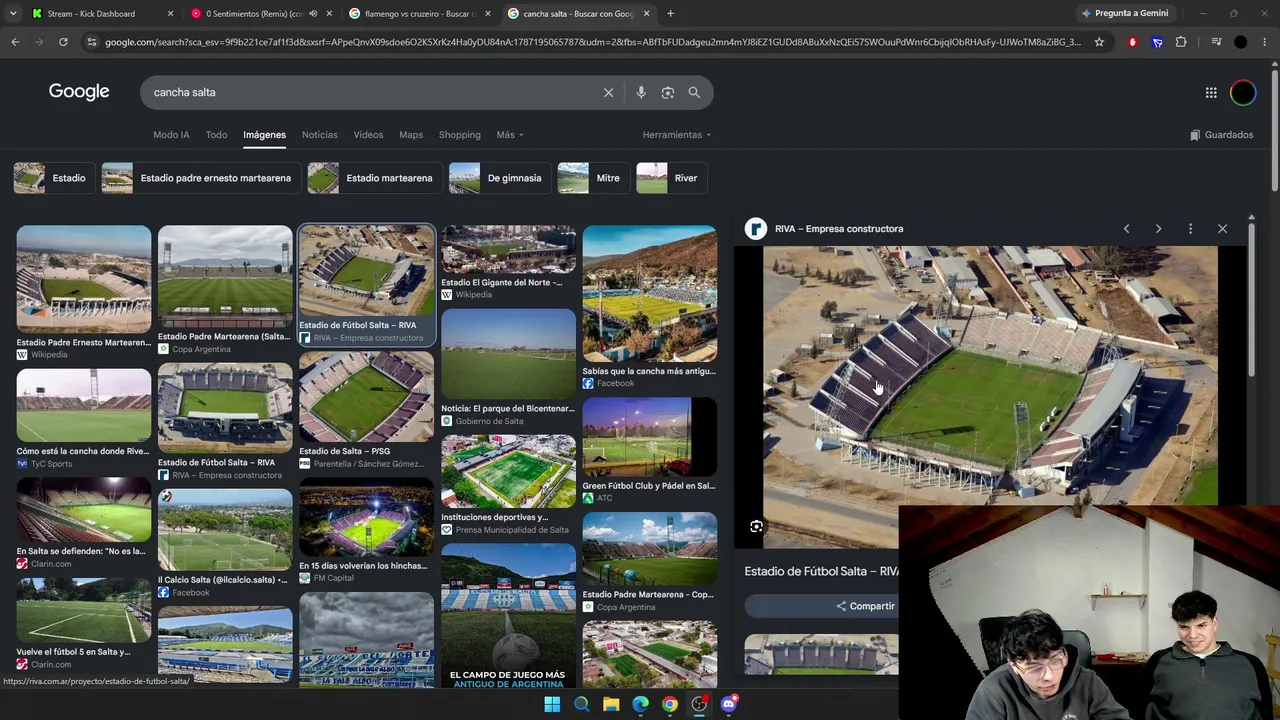Open the preview panel's three-dot options
Viewport: 1280px width, 720px height.
(x=1190, y=229)
